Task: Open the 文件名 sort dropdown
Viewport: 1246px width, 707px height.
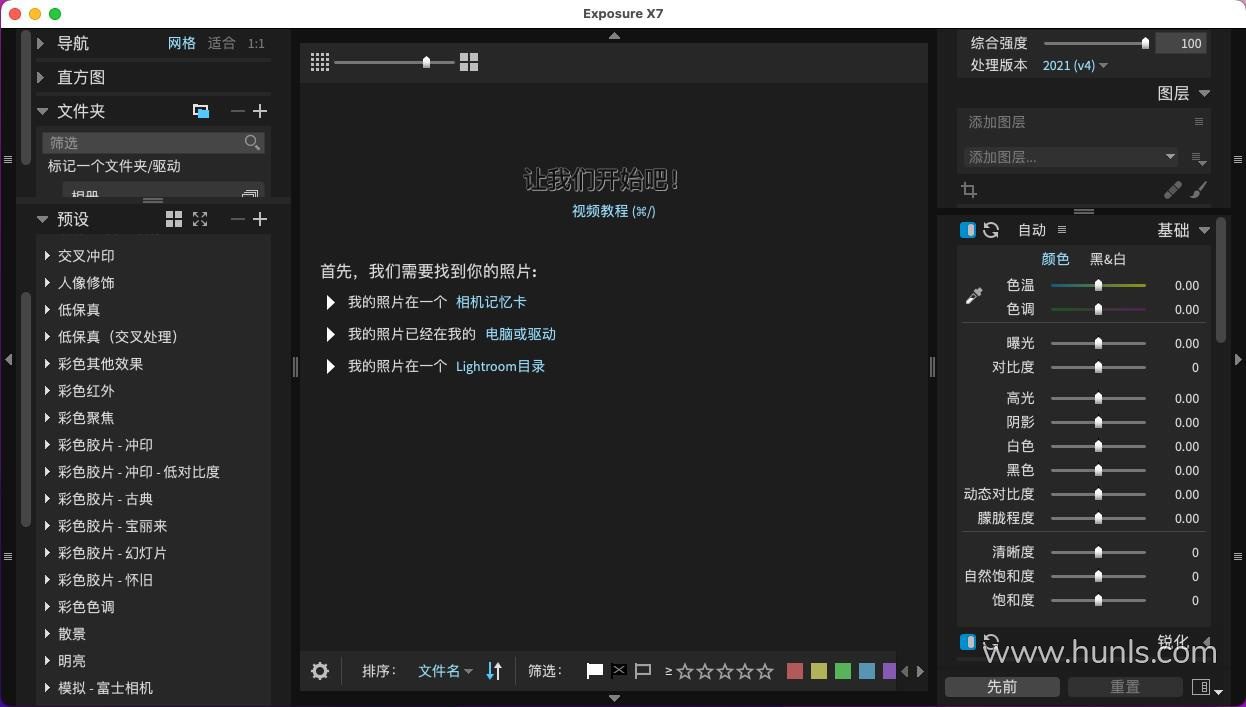Action: (445, 671)
